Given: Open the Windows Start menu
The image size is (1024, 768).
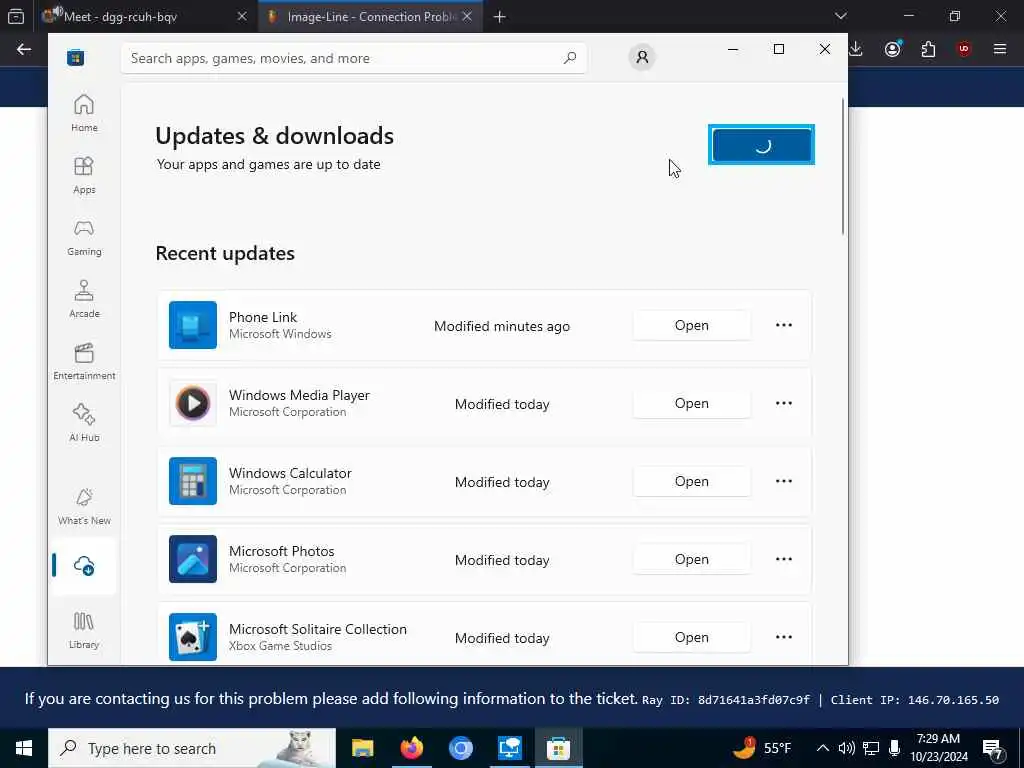Looking at the screenshot, I should [24, 748].
